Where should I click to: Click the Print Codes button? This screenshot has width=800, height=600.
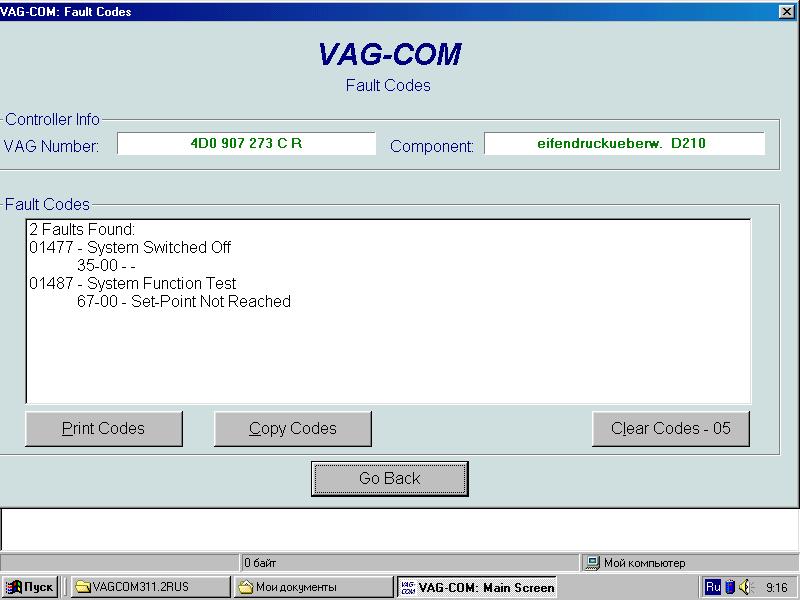(103, 429)
